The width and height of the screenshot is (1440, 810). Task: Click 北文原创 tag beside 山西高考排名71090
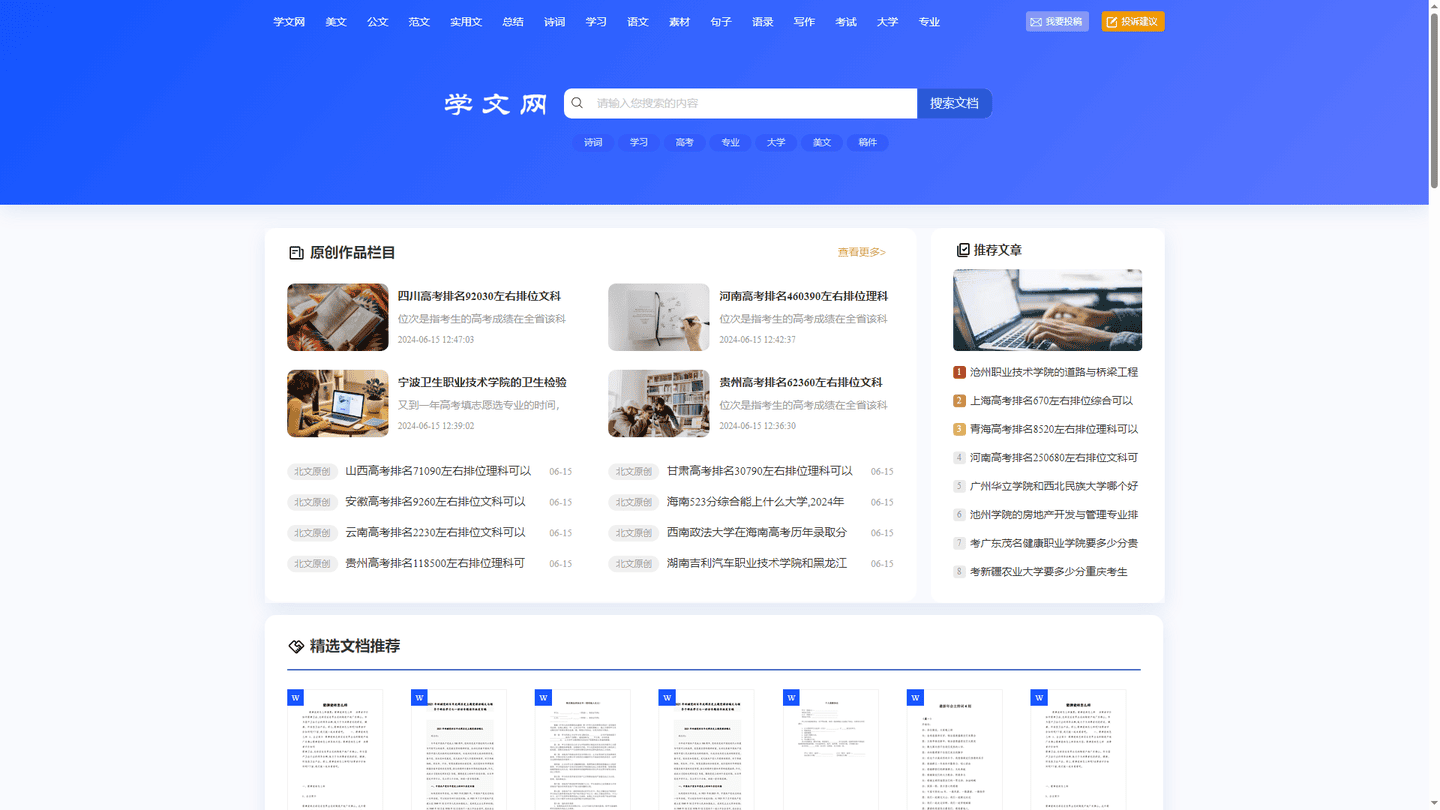coord(312,472)
